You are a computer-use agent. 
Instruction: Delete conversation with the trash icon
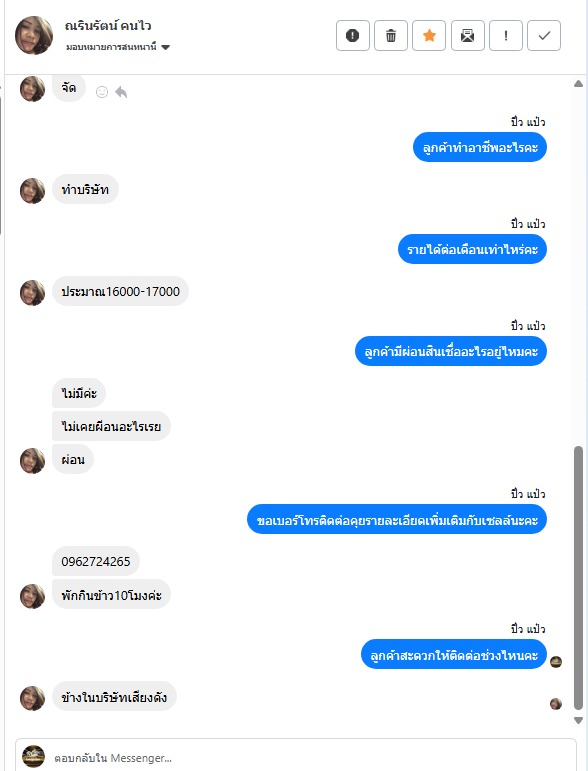(x=391, y=35)
